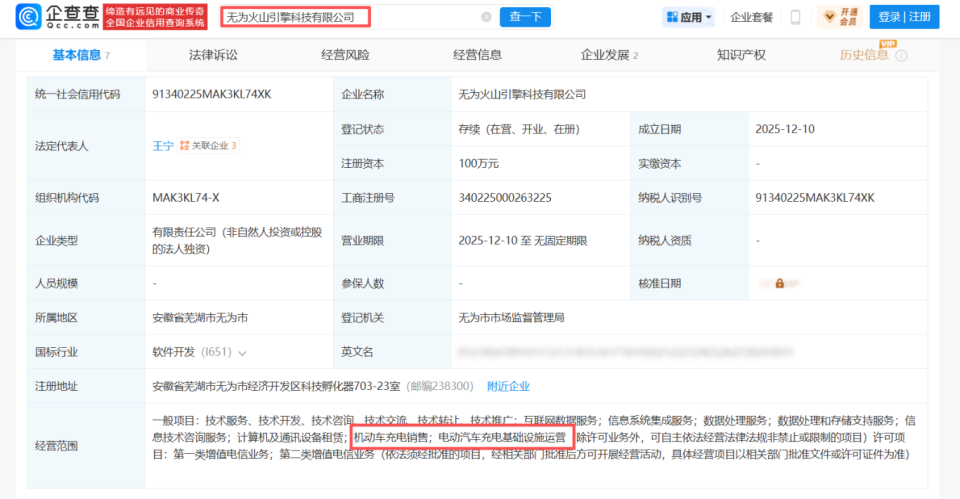
Task: Open the 历史信息 VIP tab
Action: click(864, 55)
